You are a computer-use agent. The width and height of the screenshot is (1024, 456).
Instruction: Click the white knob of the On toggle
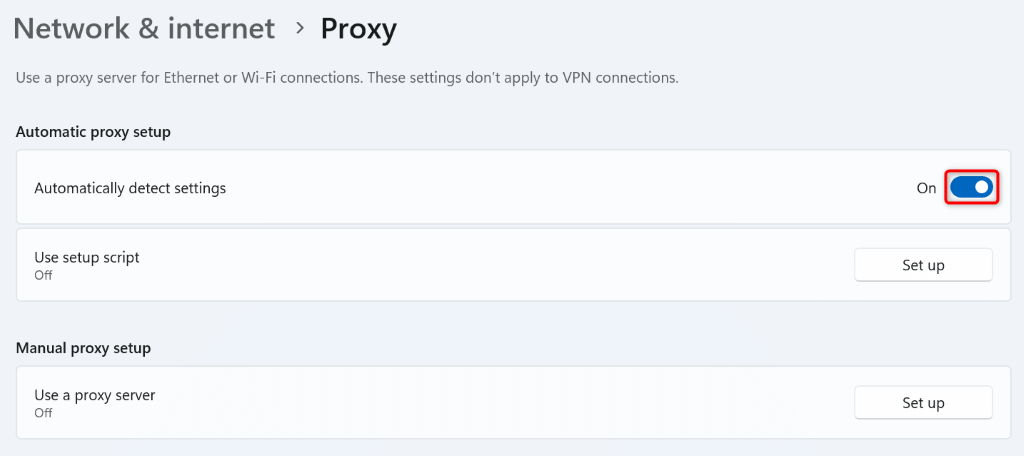[x=981, y=187]
